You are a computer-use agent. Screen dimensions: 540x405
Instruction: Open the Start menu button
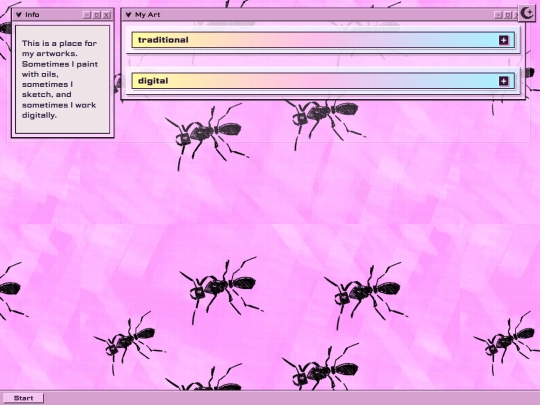pos(23,398)
